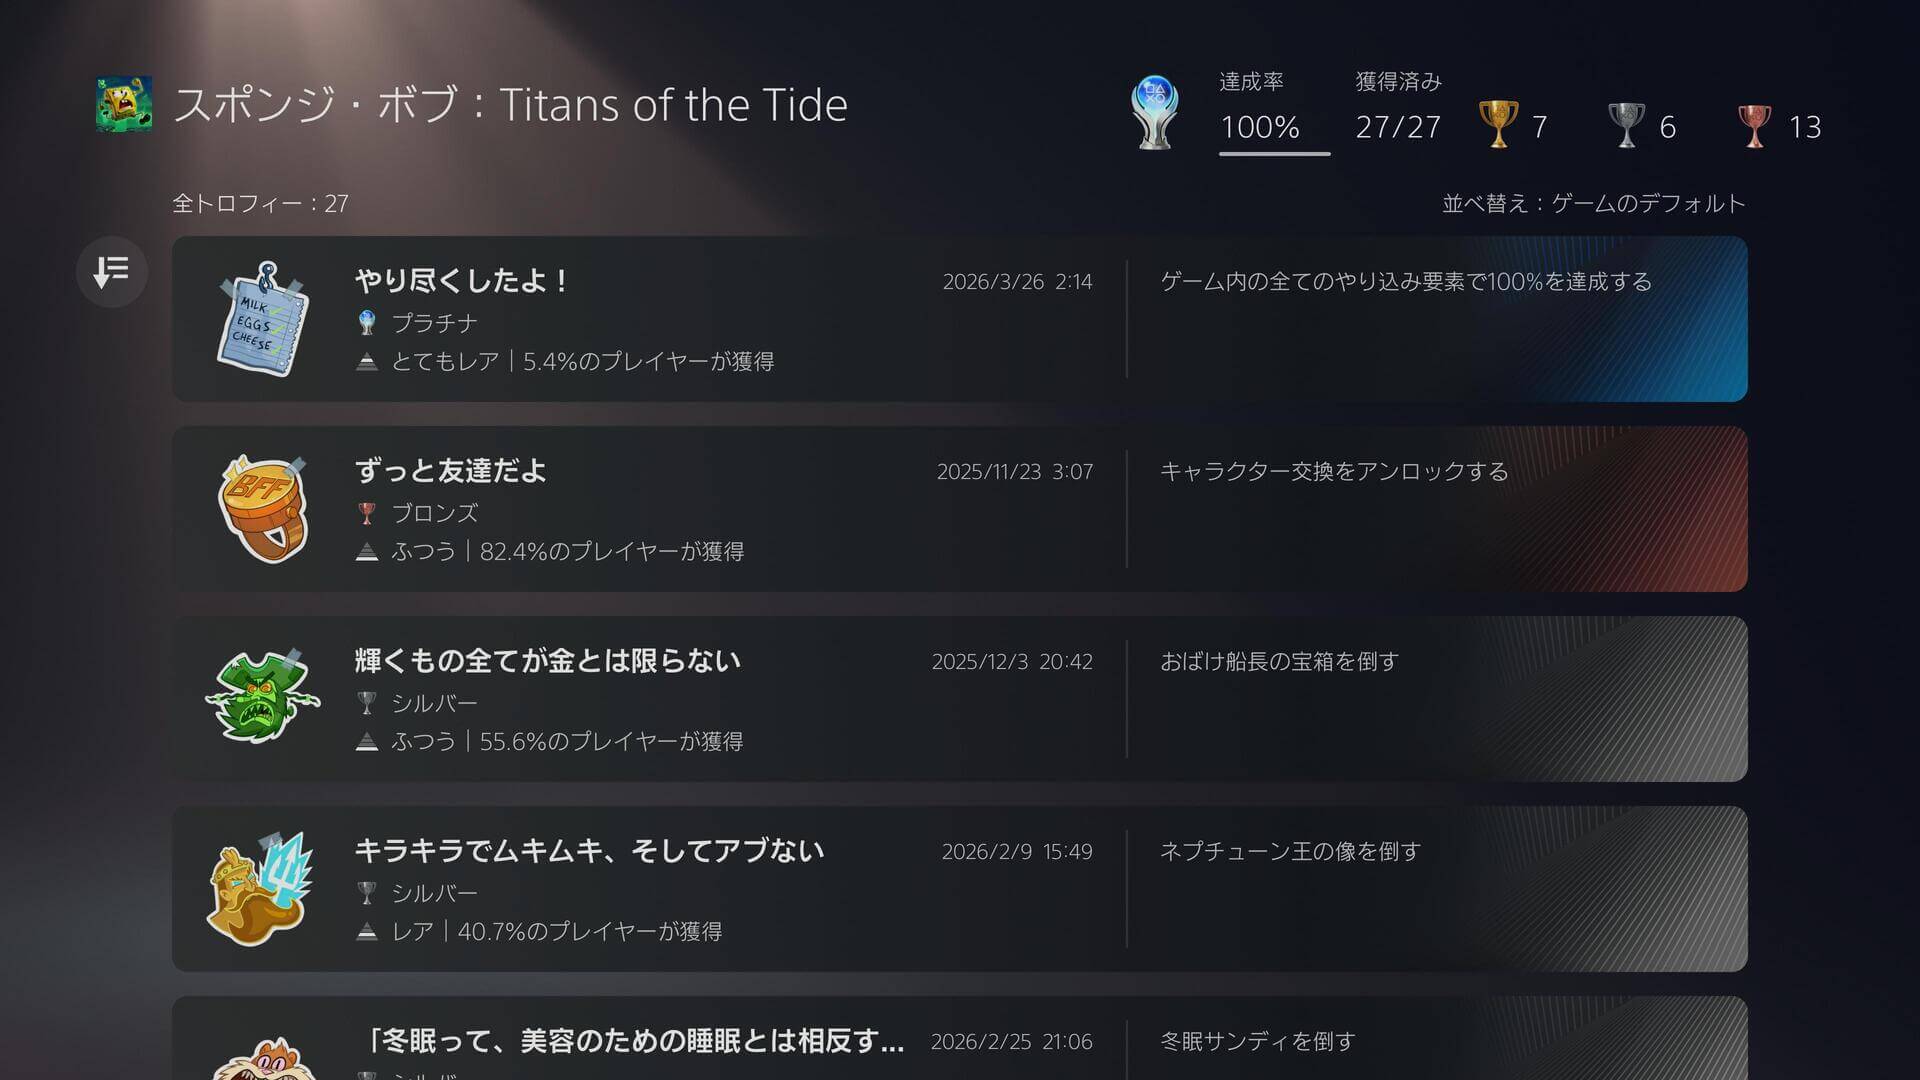This screenshot has height=1080, width=1920.
Task: Select the platinum trophy icon in header
Action: 1154,112
